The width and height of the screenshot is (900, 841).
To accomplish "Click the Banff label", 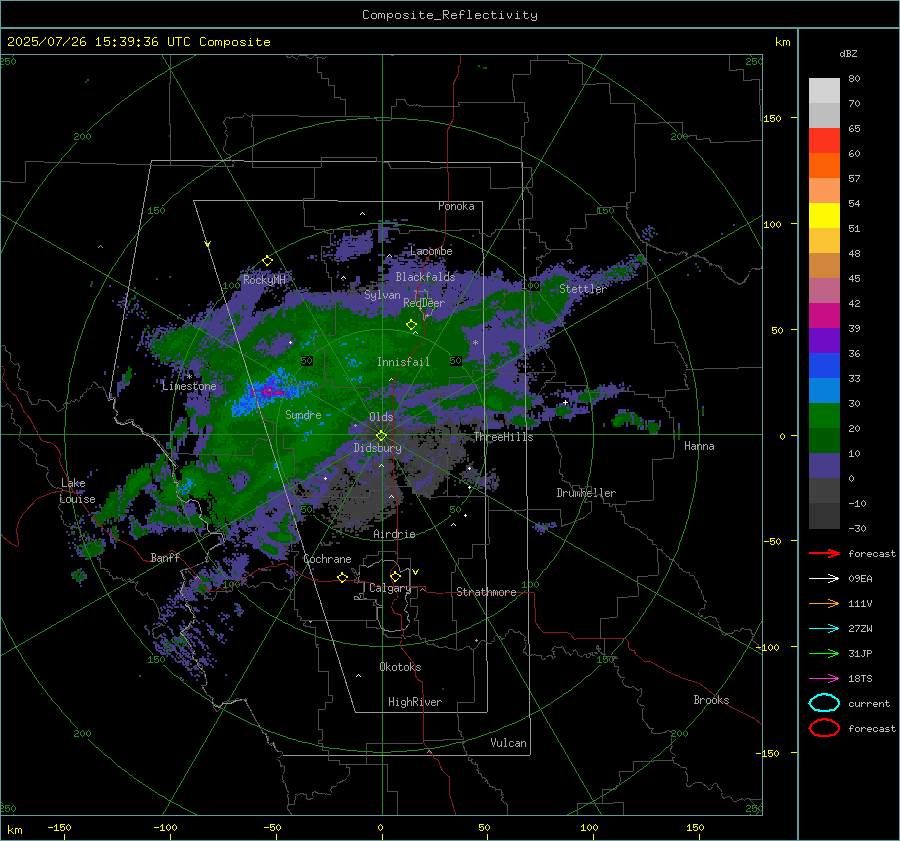I will [165, 558].
